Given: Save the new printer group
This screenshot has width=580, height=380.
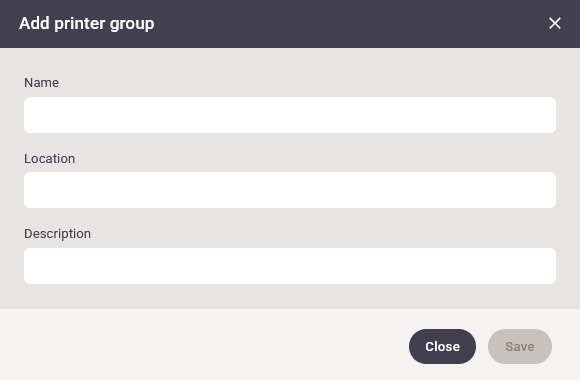Looking at the screenshot, I should [520, 347].
